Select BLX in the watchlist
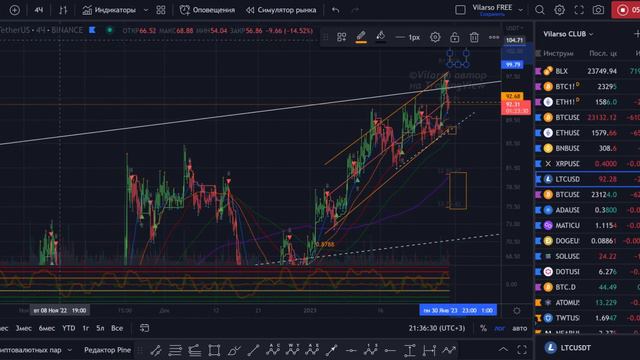The height and width of the screenshot is (360, 640). coord(587,71)
